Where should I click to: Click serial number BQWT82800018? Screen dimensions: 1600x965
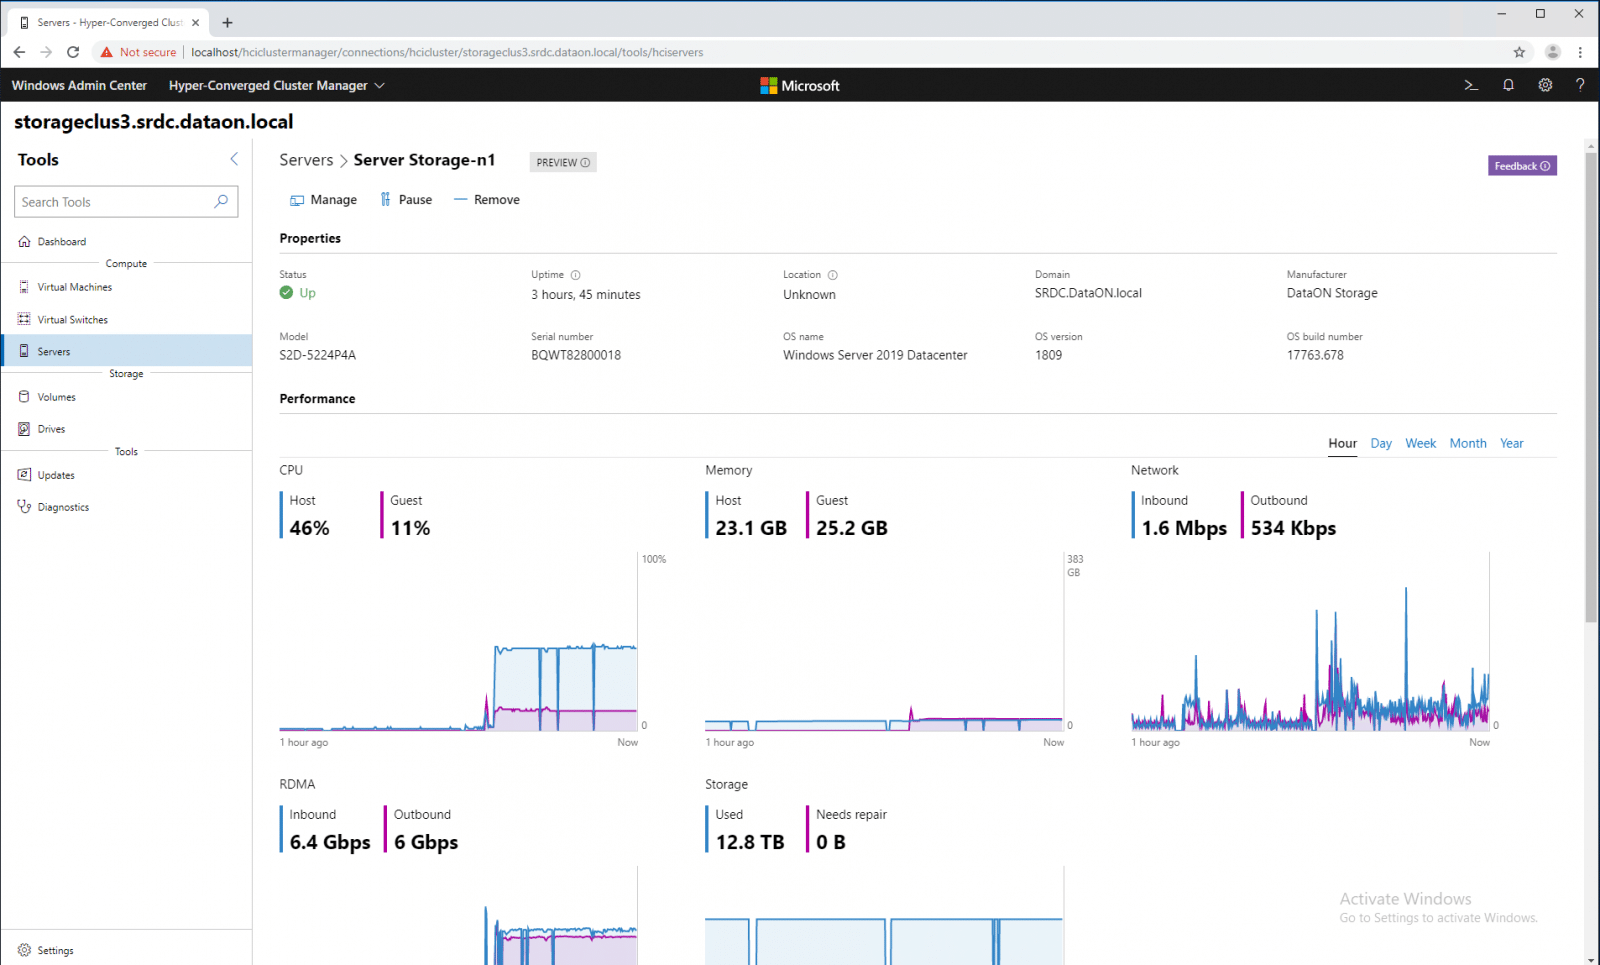pos(576,355)
